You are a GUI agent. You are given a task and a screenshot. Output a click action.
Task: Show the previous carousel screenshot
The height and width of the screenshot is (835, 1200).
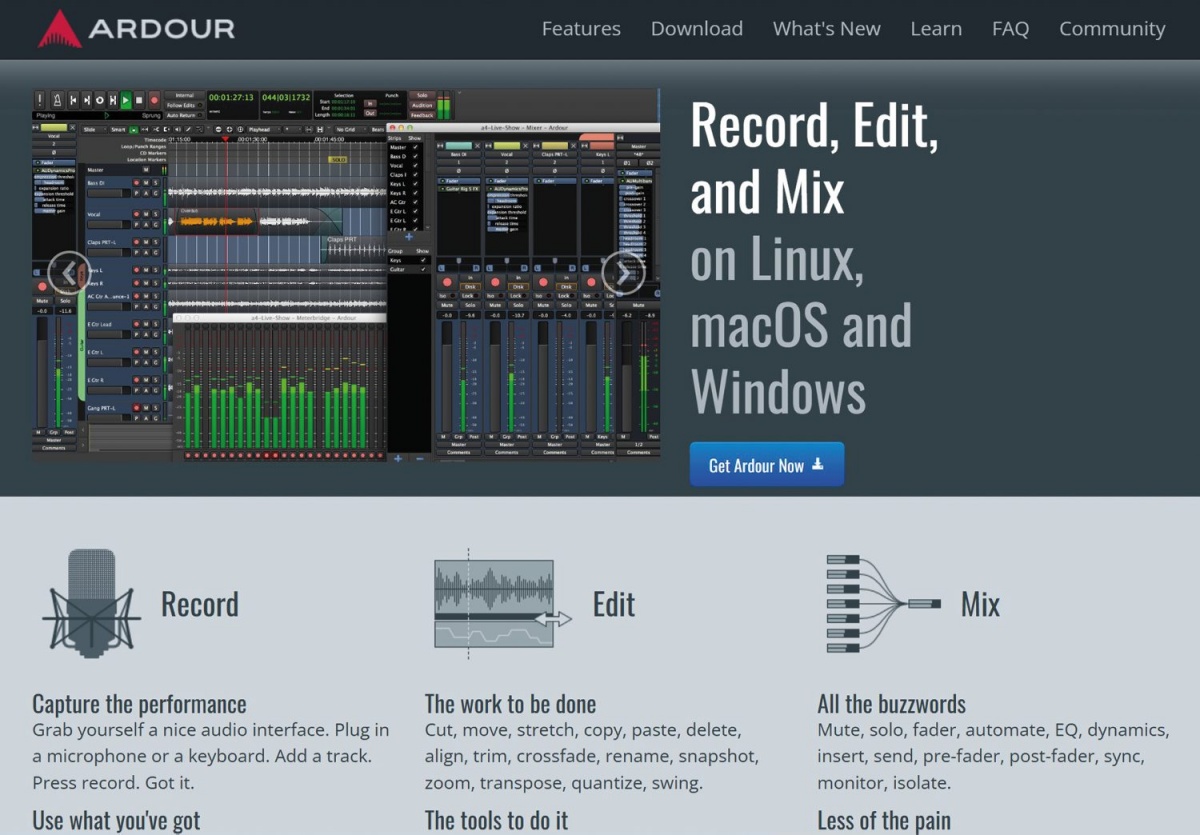tap(69, 272)
